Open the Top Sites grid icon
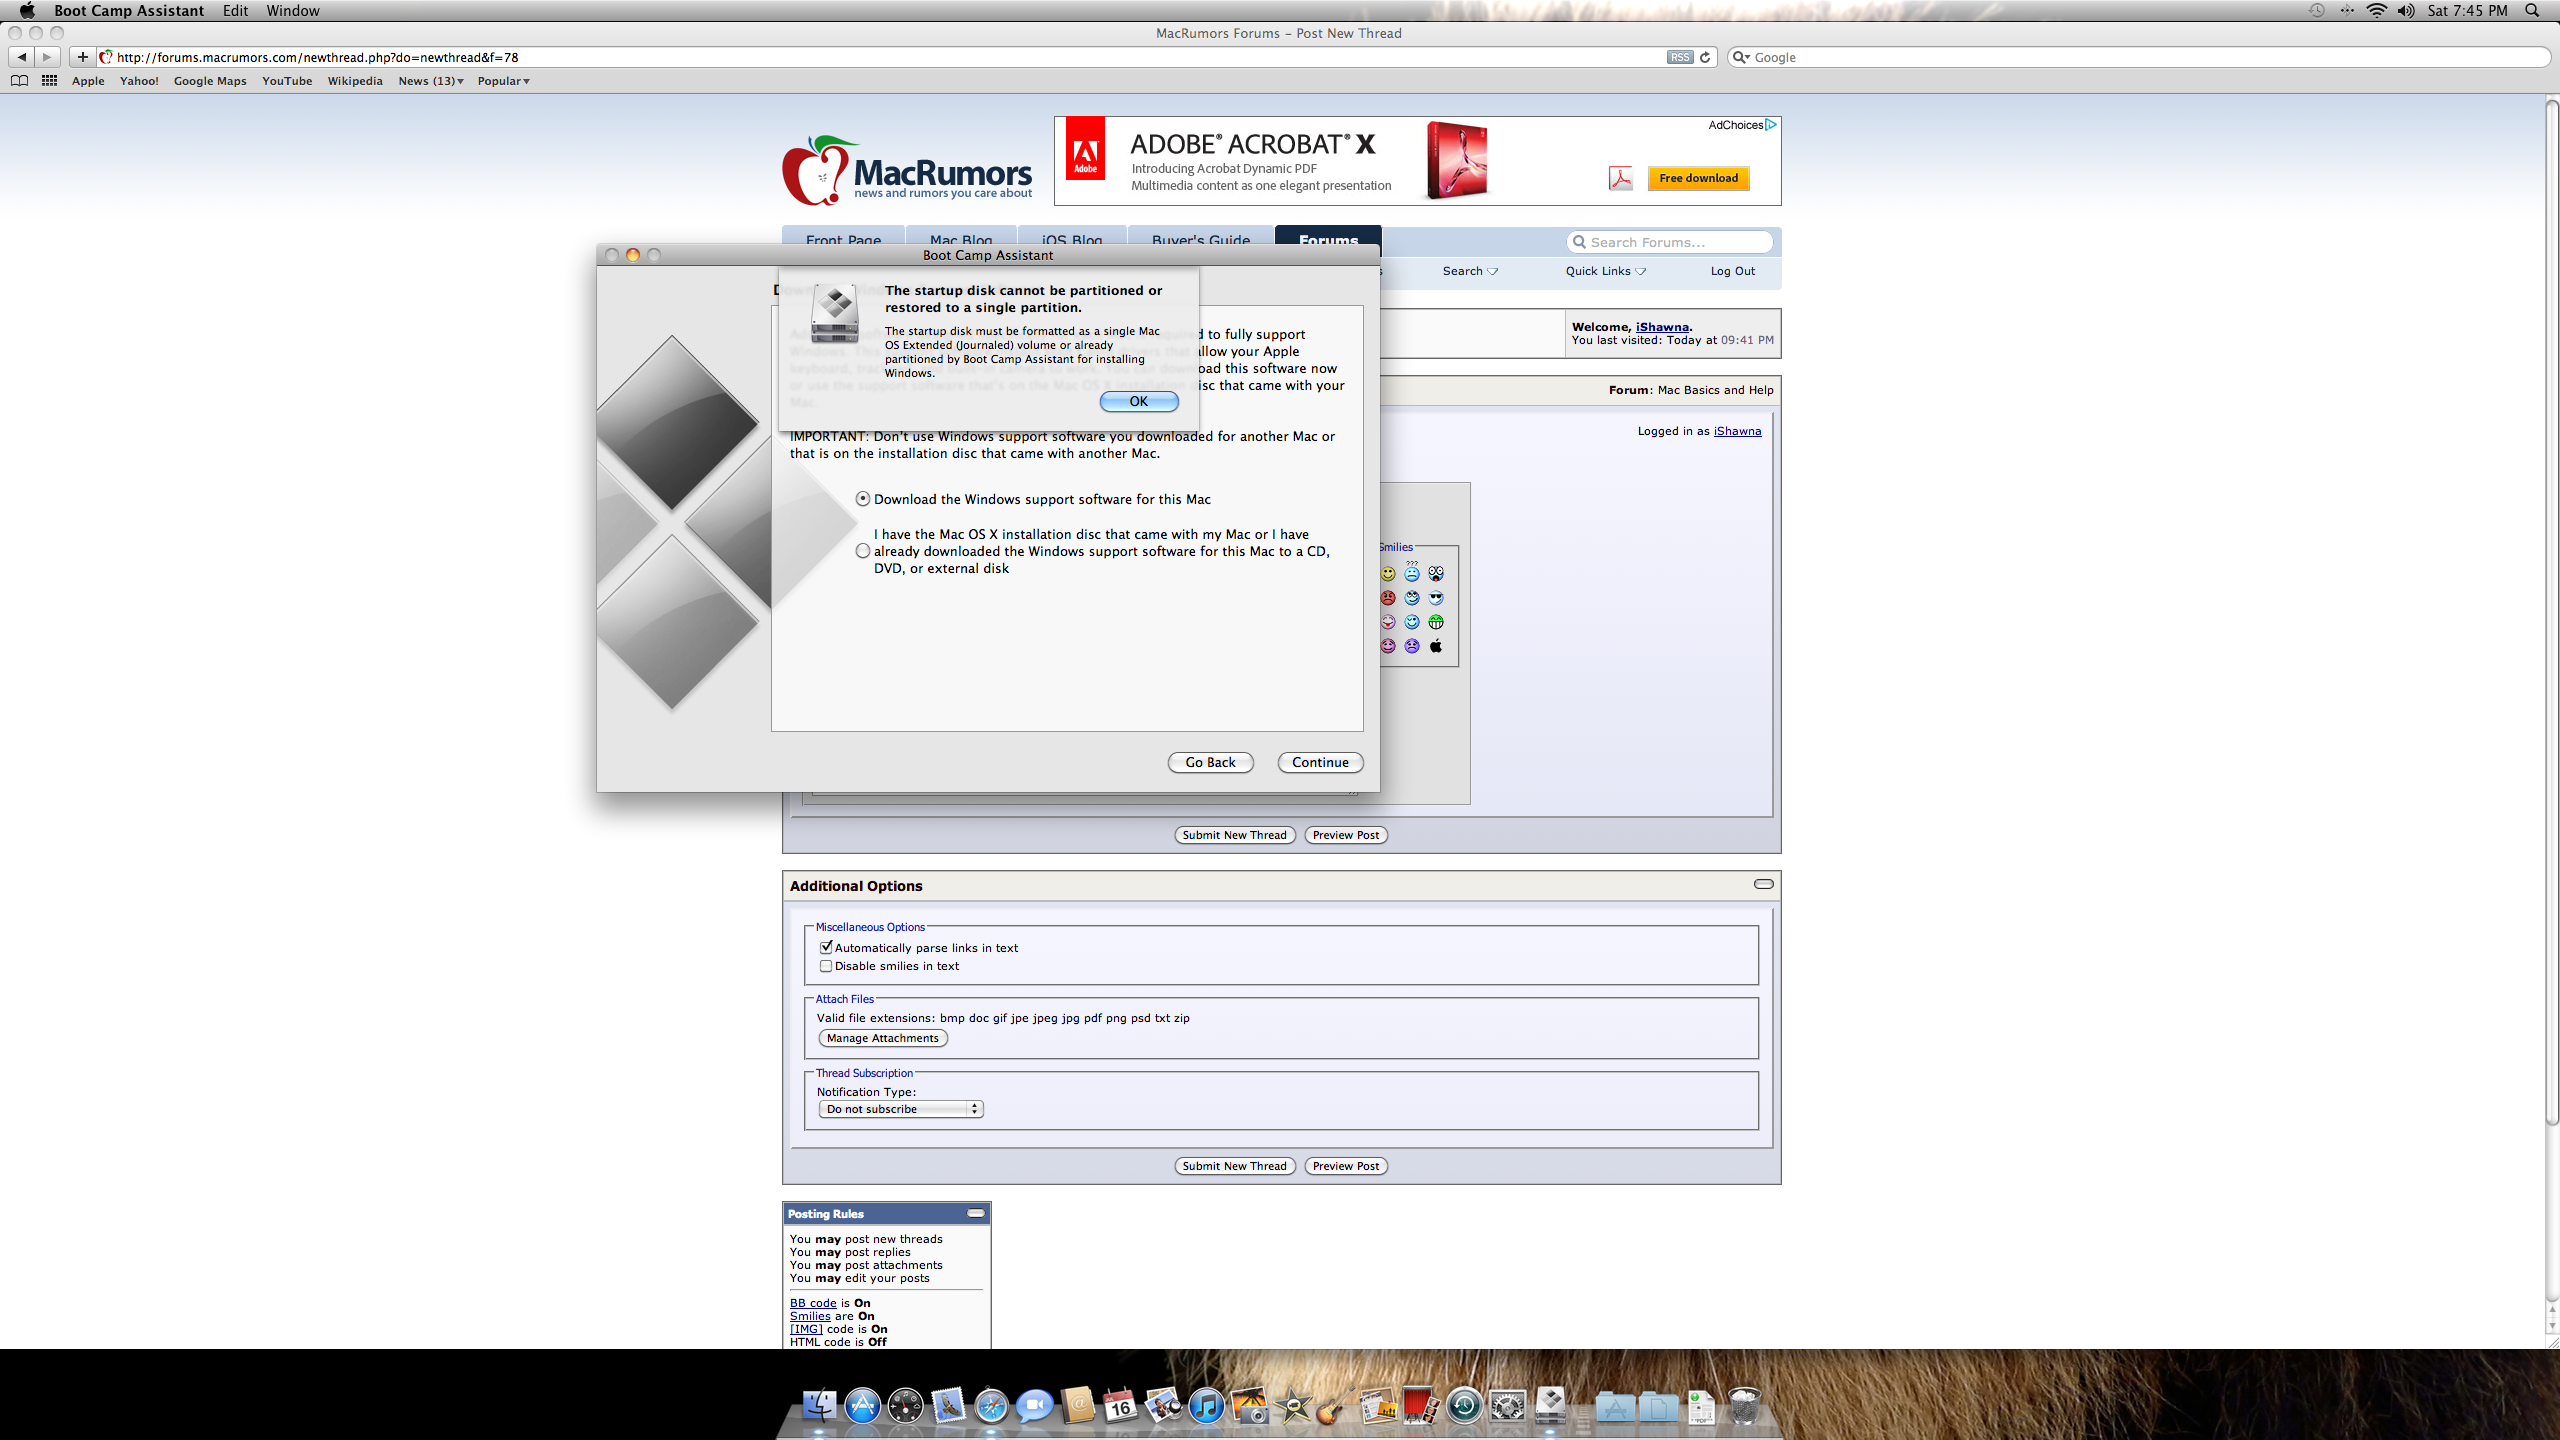The width and height of the screenshot is (2560, 1440). pyautogui.click(x=48, y=81)
